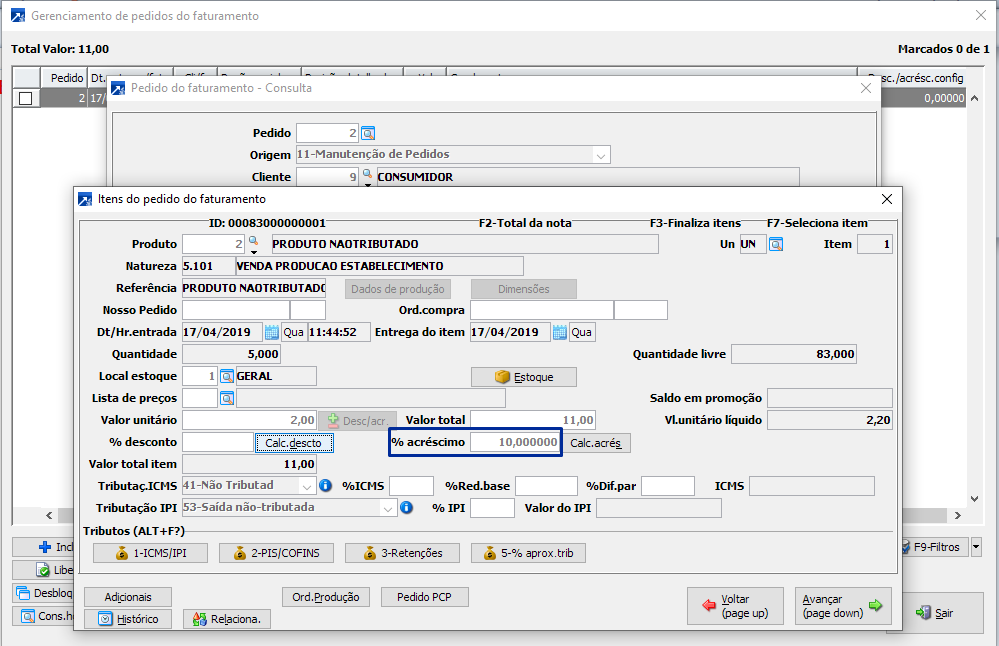Open Adicionais button

pos(127,597)
